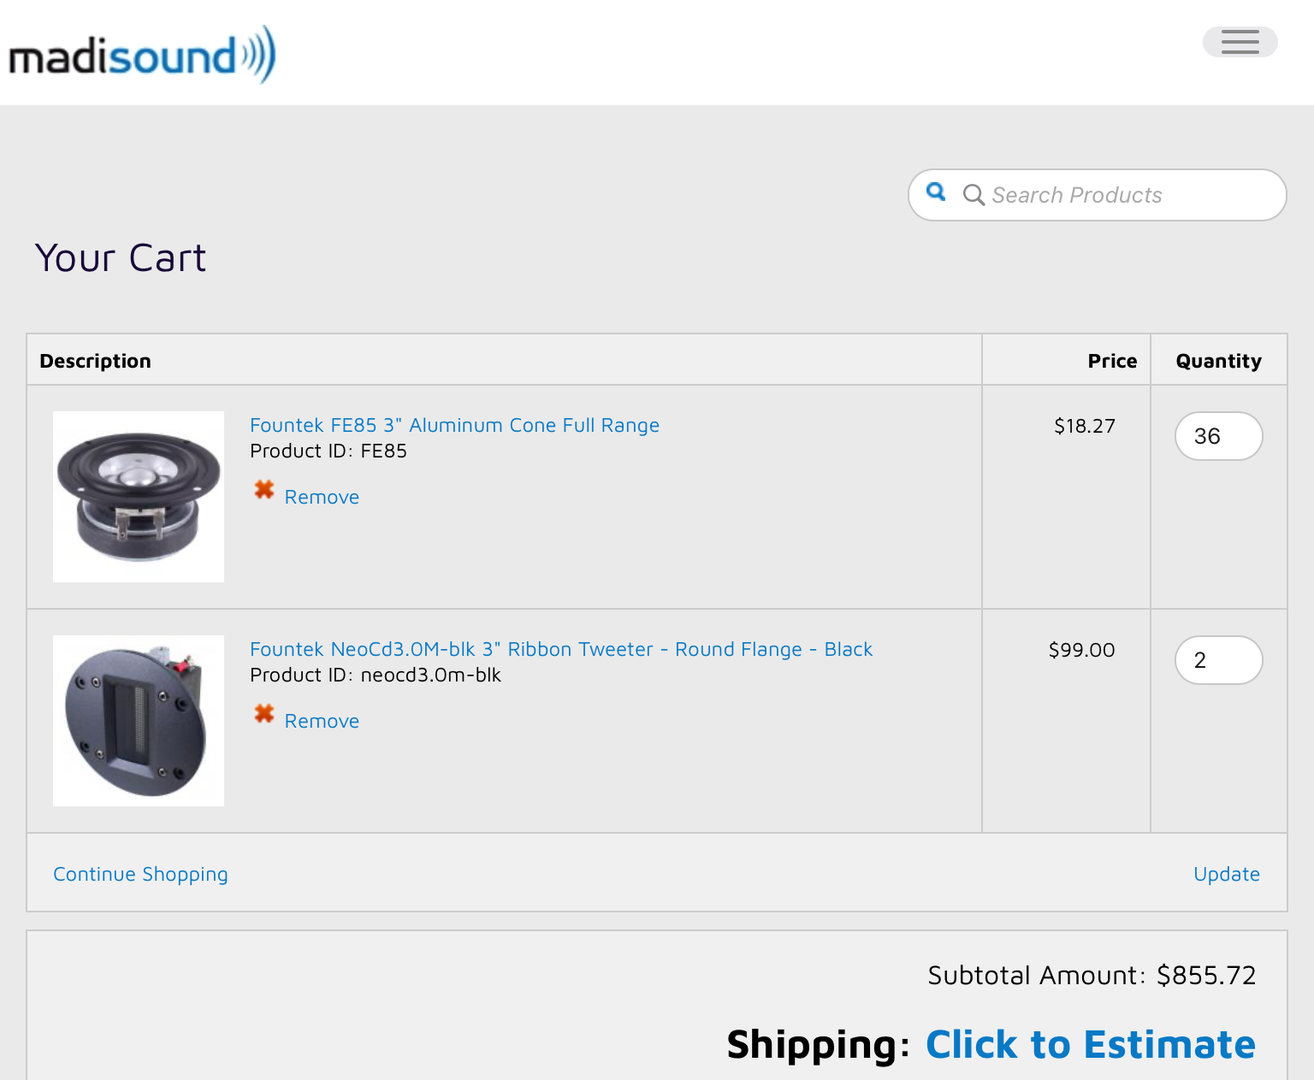Image resolution: width=1314 pixels, height=1080 pixels.
Task: Remove the Fountek FE85 from cart
Action: pyautogui.click(x=321, y=497)
